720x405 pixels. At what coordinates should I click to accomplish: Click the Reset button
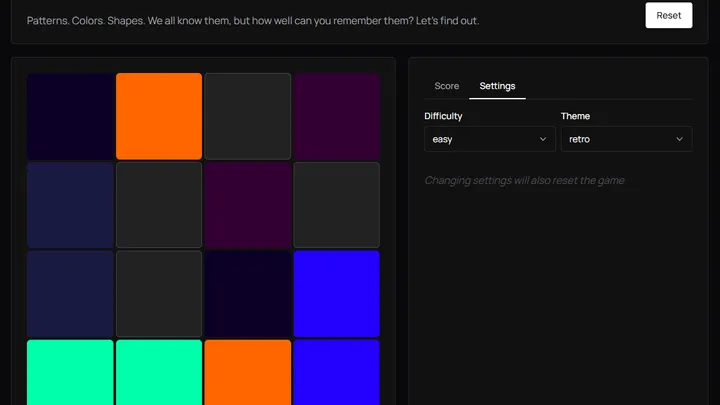pyautogui.click(x=668, y=15)
